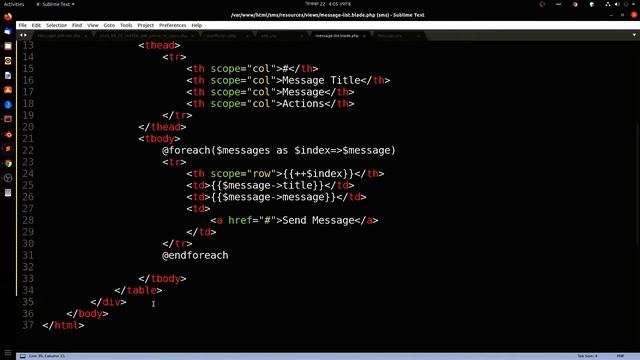Open Sublime Text icon in the dock
The image size is (640, 360).
point(8,149)
